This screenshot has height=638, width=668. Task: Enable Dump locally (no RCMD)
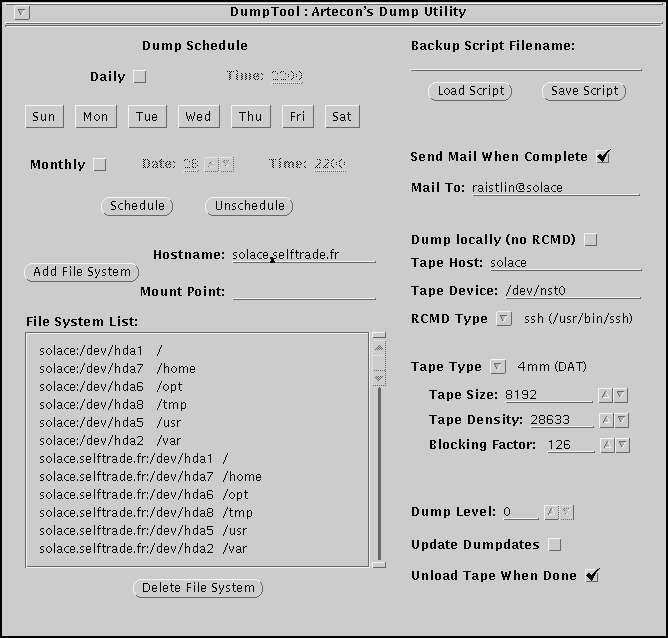[x=590, y=239]
